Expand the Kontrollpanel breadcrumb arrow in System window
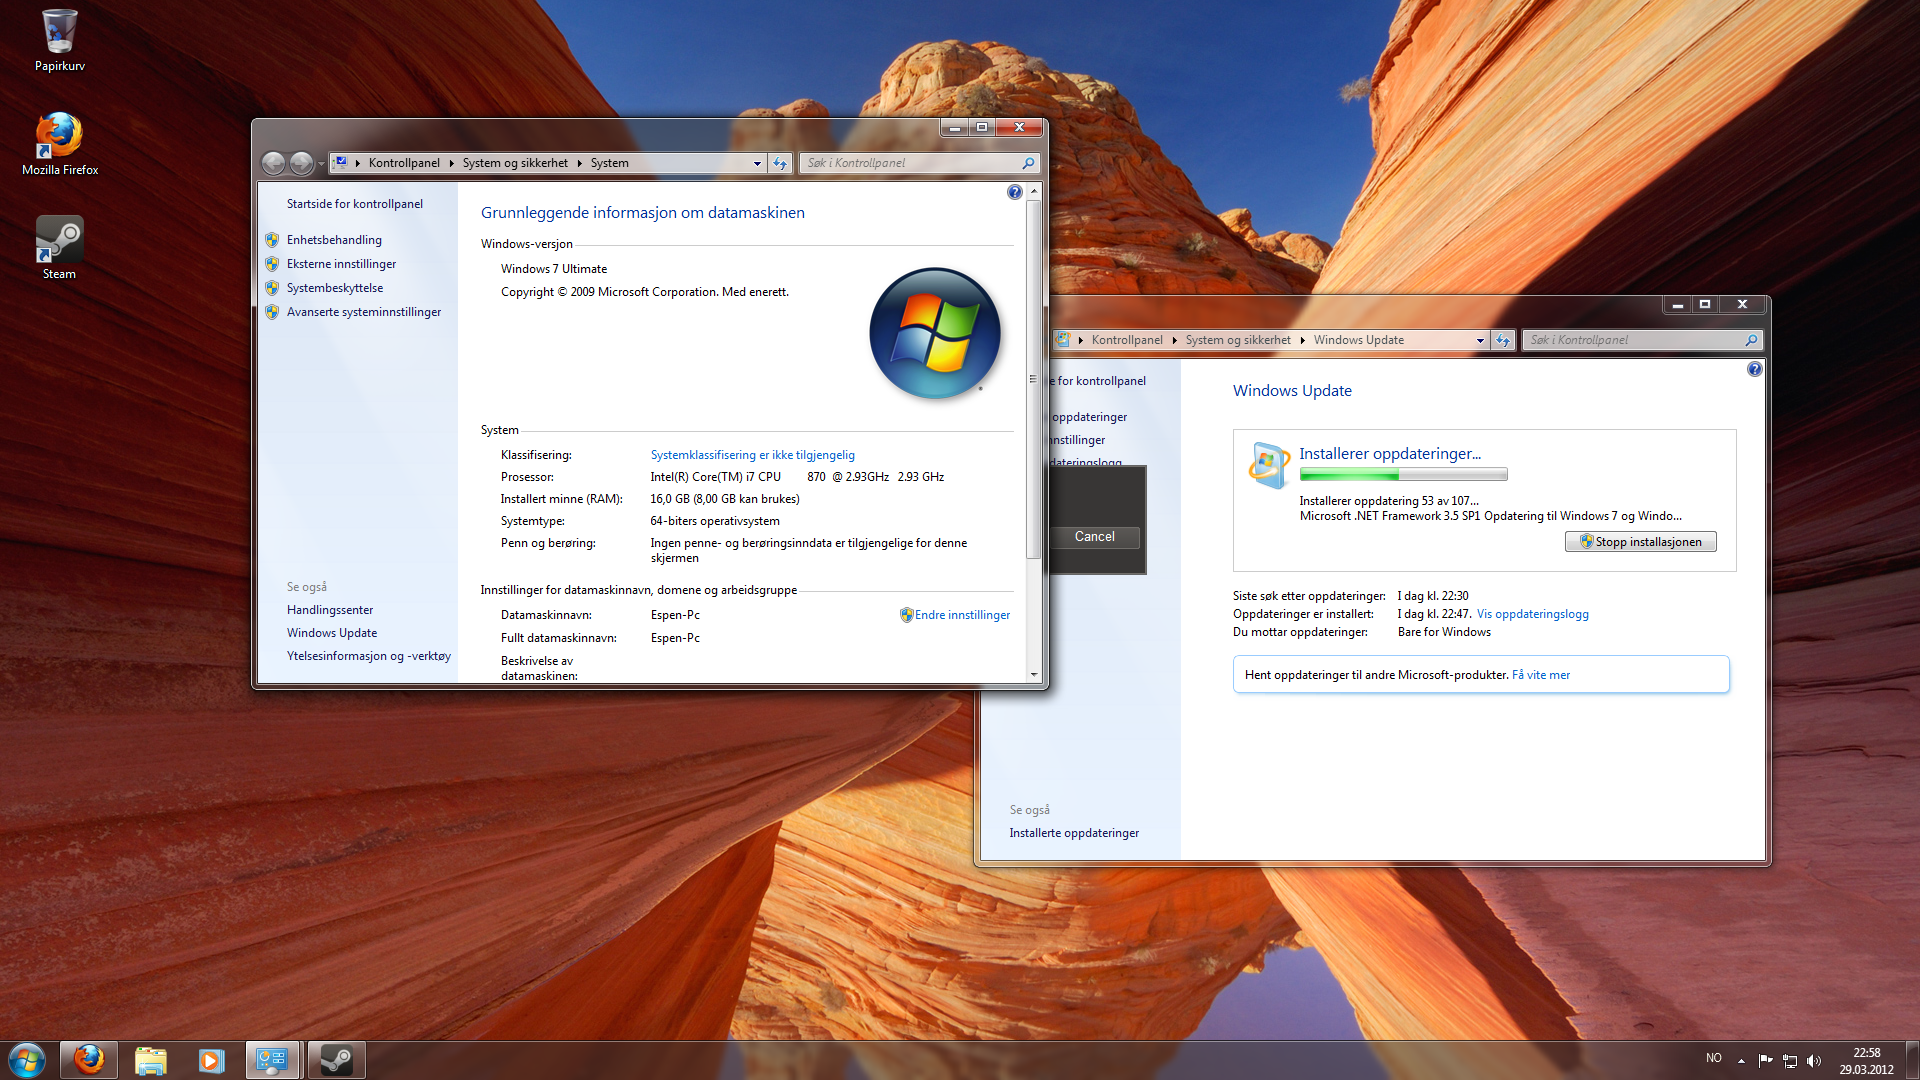This screenshot has width=1920, height=1080. [x=451, y=163]
